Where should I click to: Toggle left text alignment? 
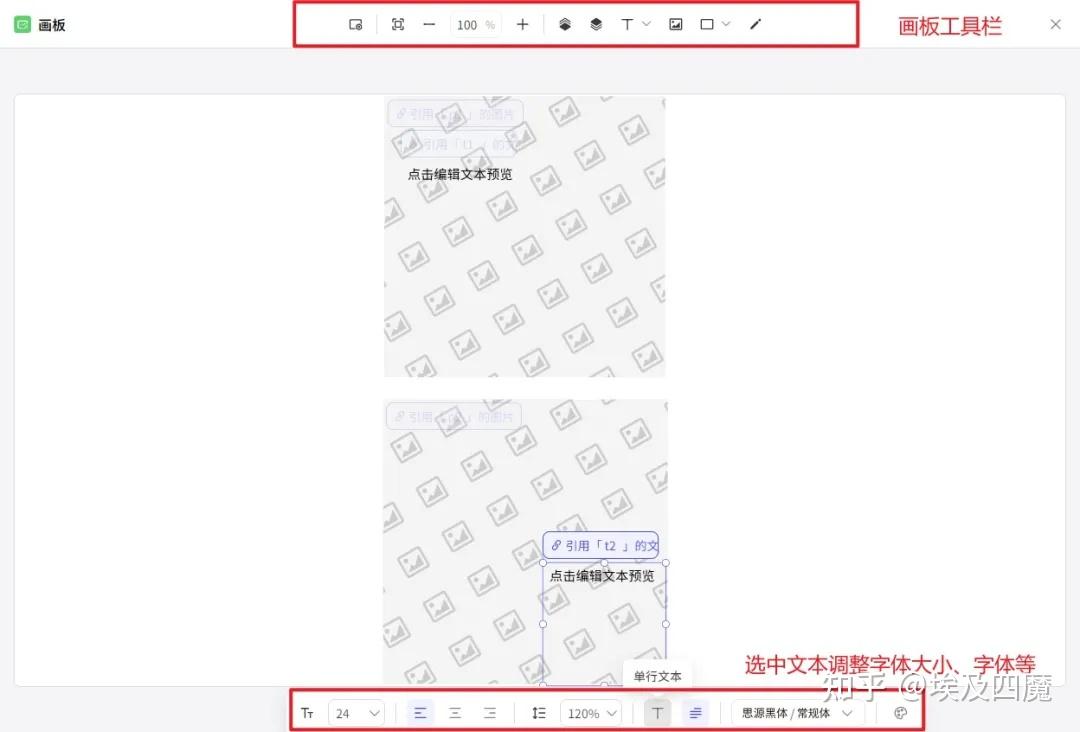tap(420, 713)
